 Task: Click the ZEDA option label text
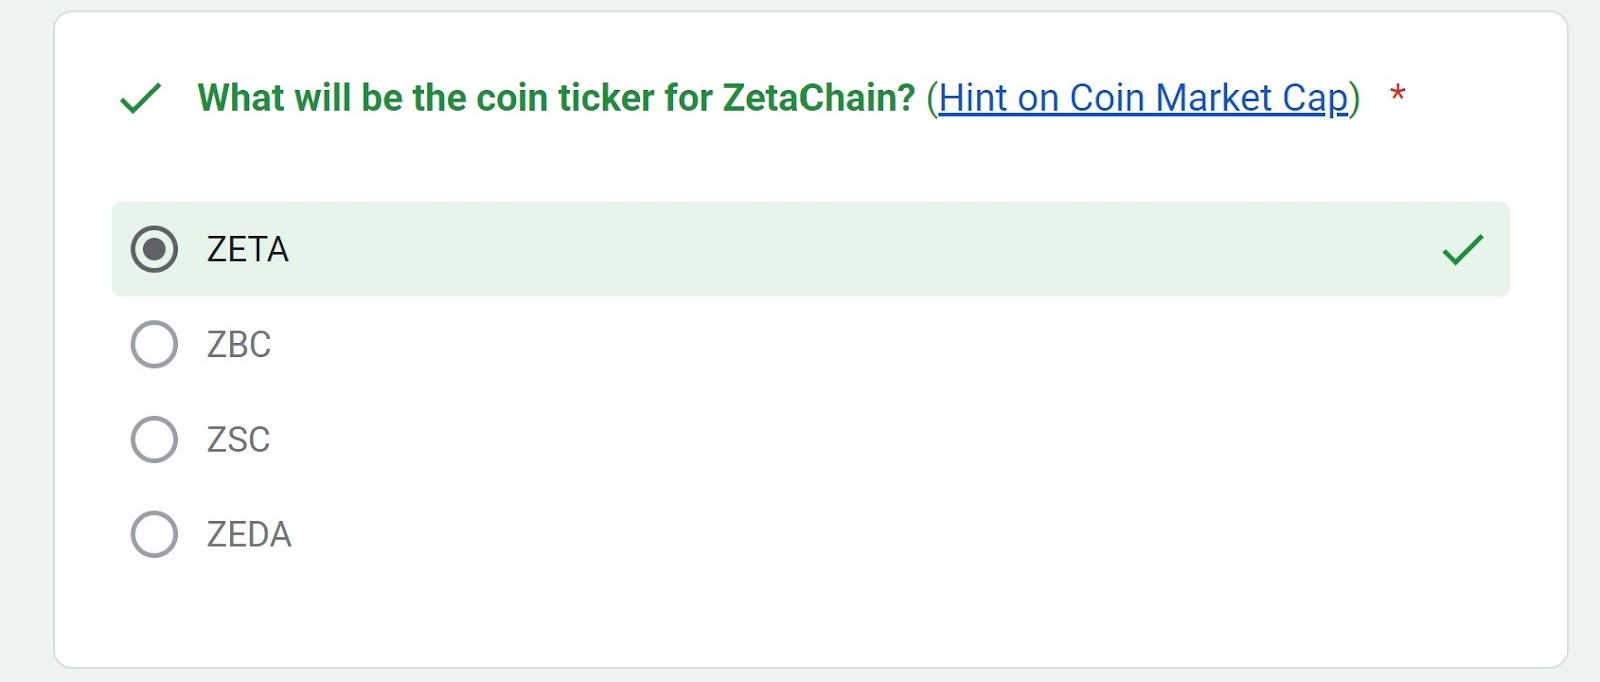point(249,534)
